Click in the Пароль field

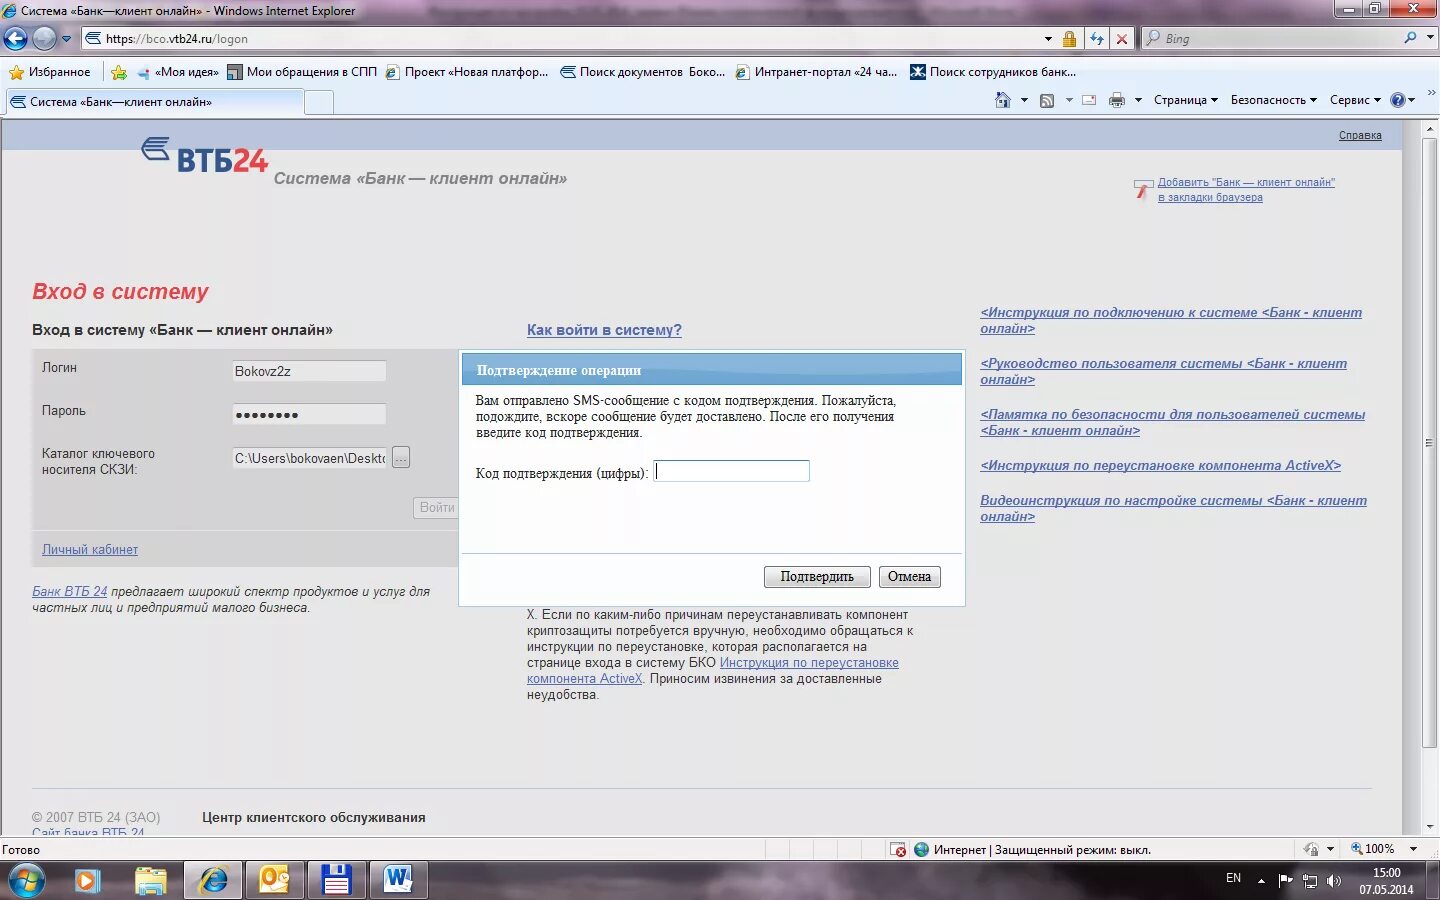(x=309, y=414)
